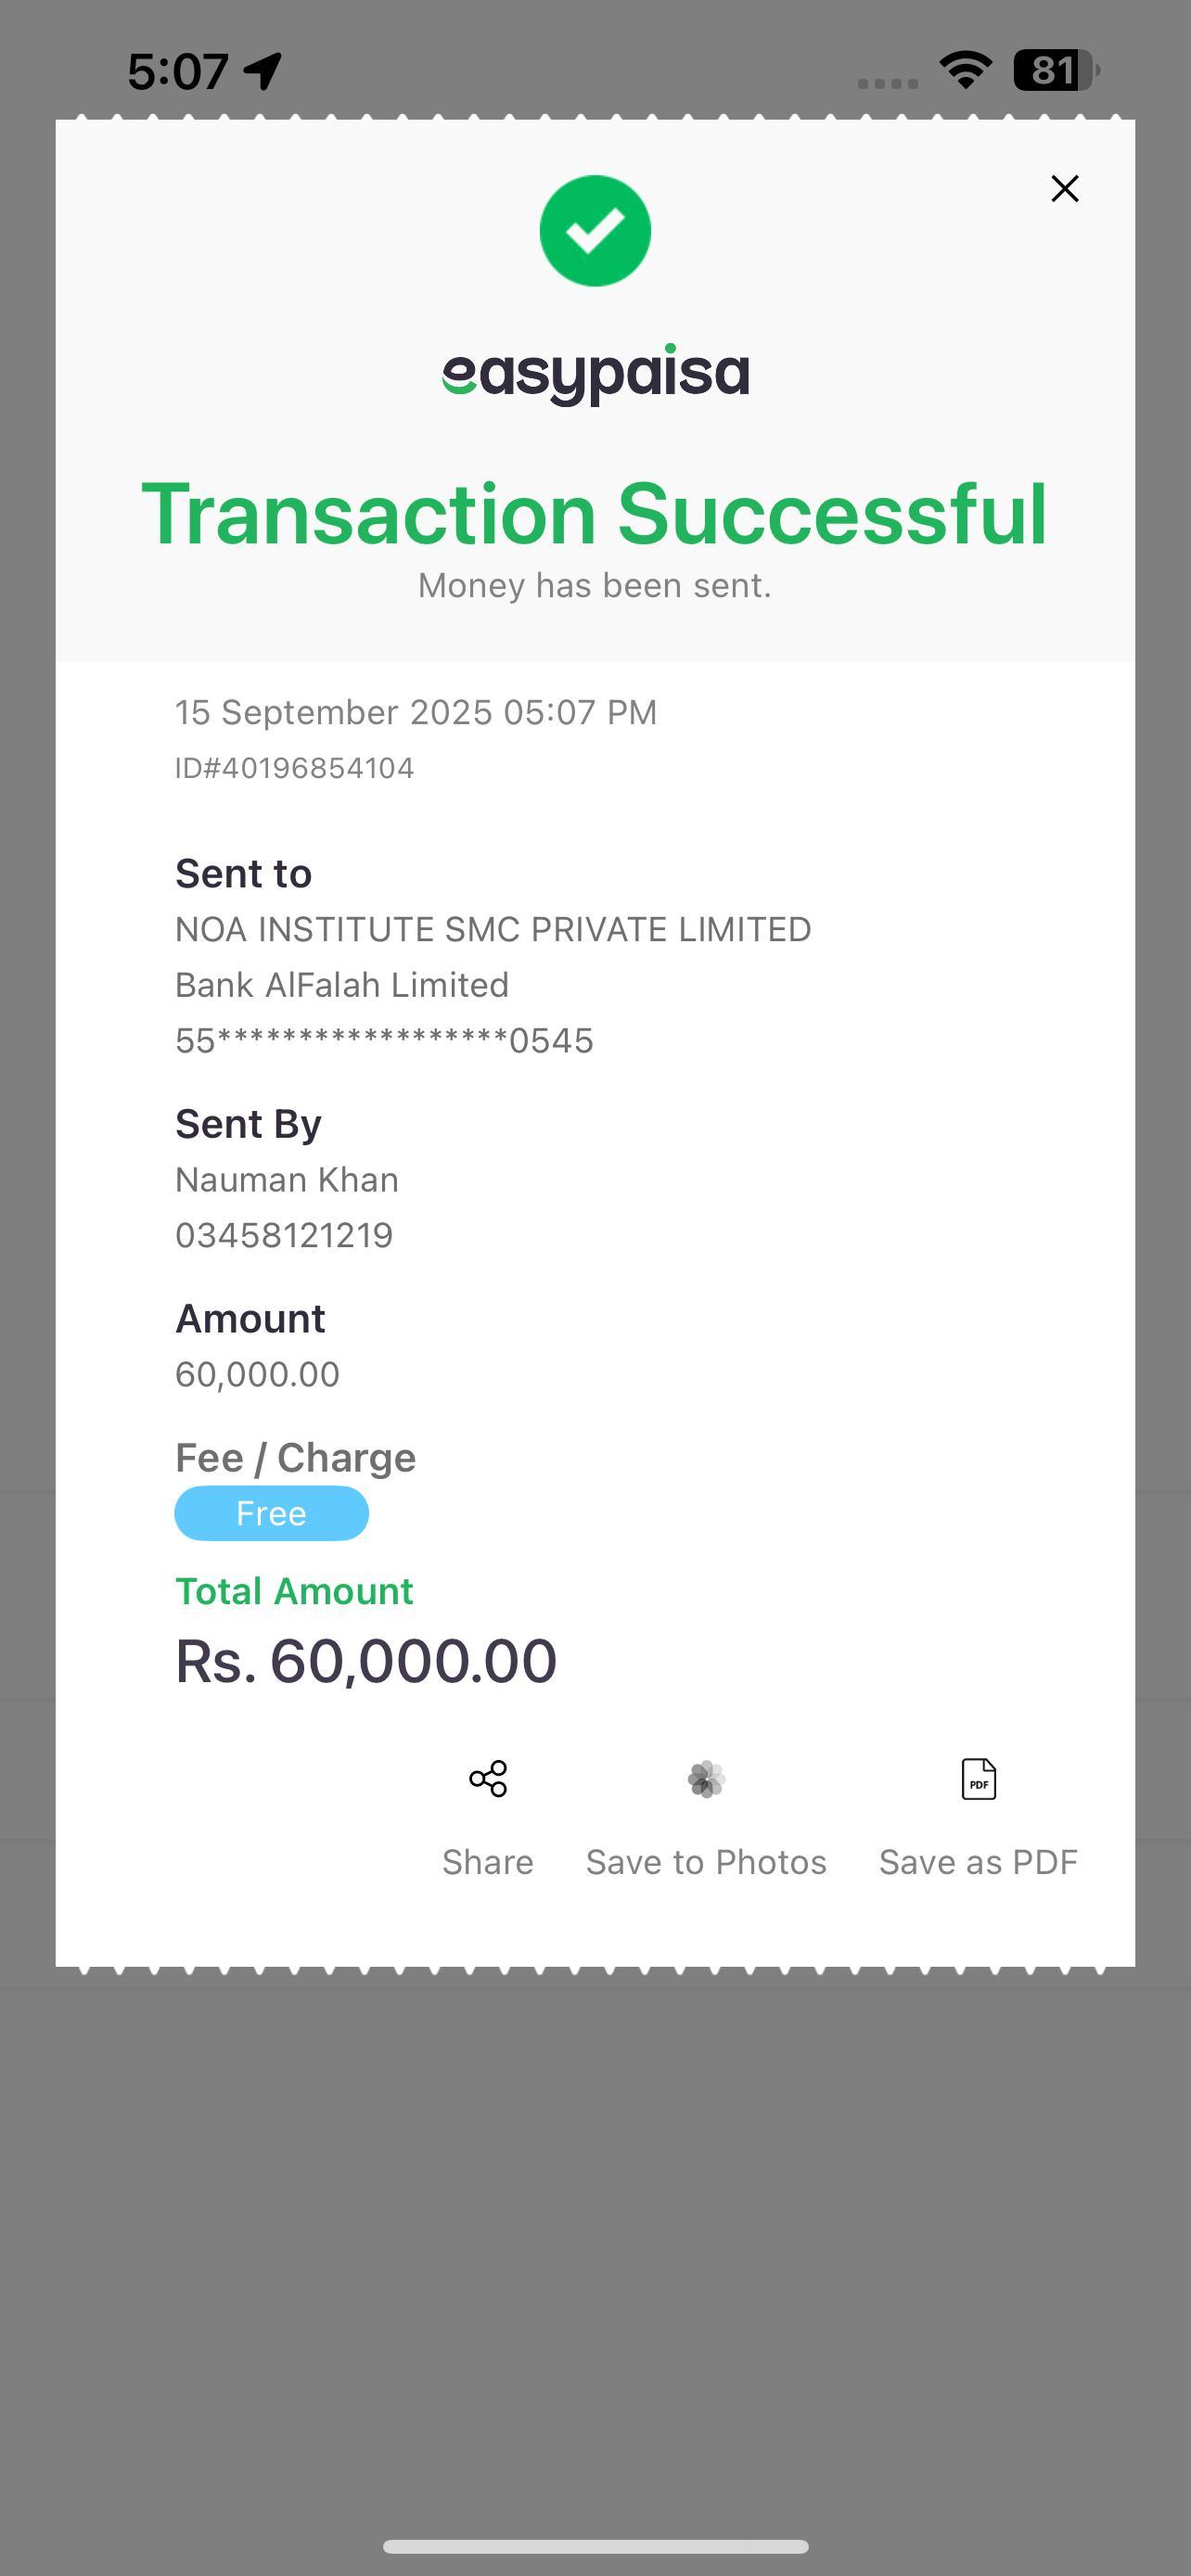This screenshot has width=1191, height=2576.
Task: Tap the sender phone number 03458121219
Action: pos(284,1235)
